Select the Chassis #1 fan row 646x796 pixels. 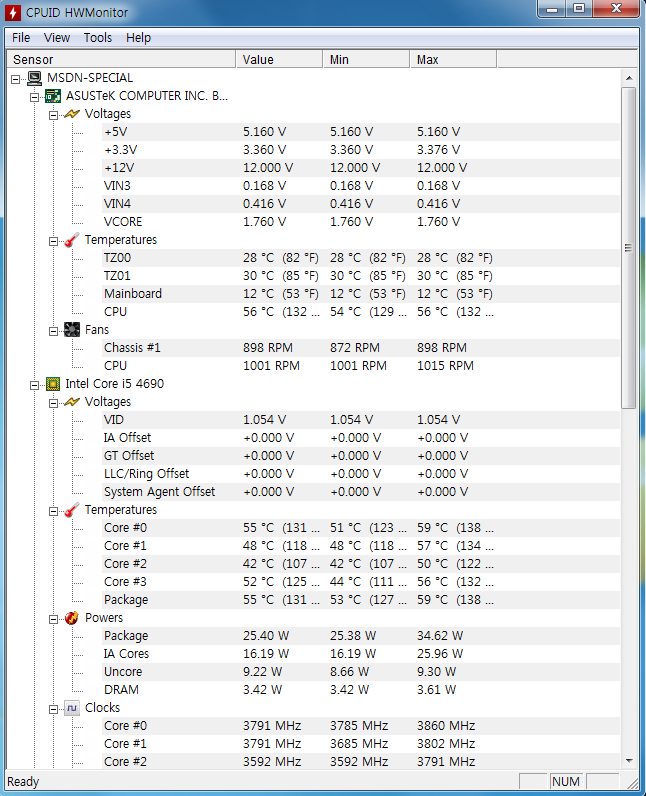(x=132, y=348)
